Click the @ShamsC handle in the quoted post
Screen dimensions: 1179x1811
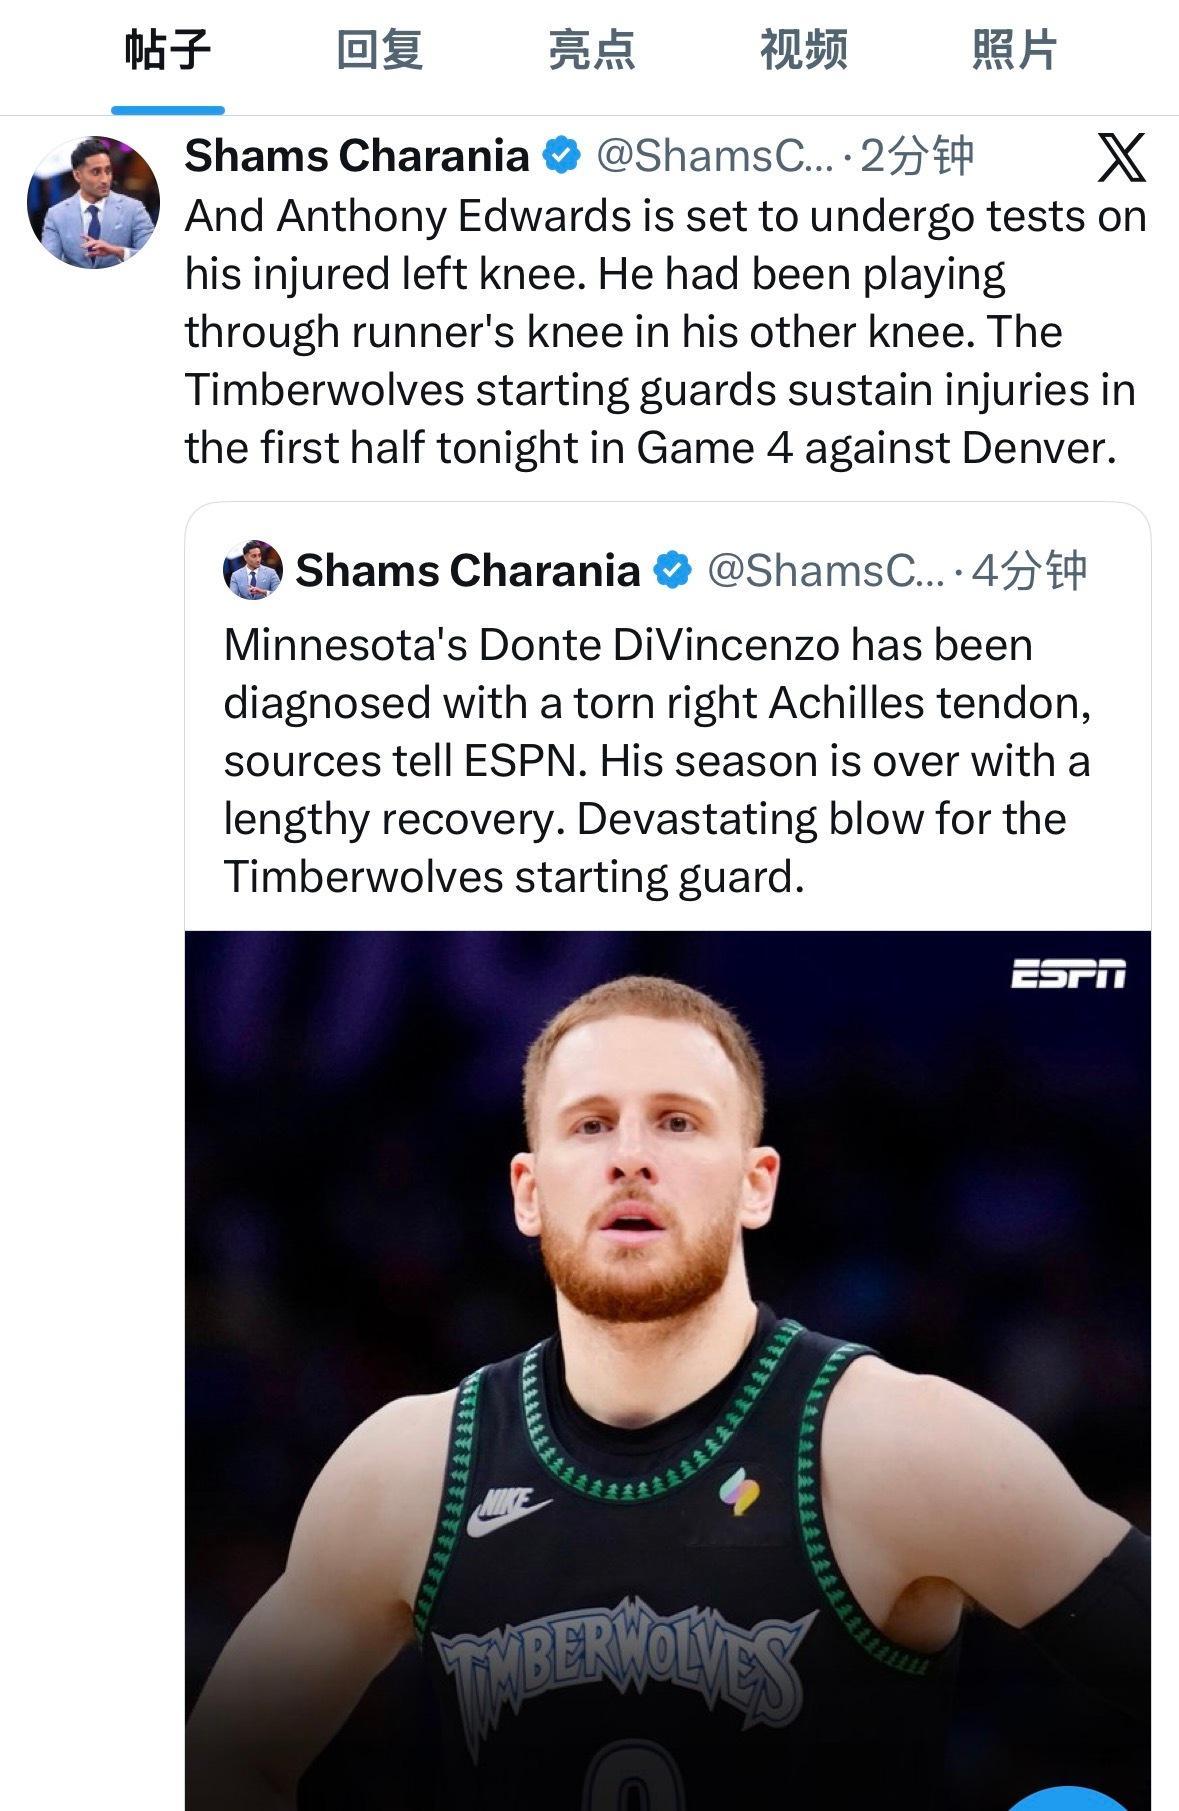[825, 570]
